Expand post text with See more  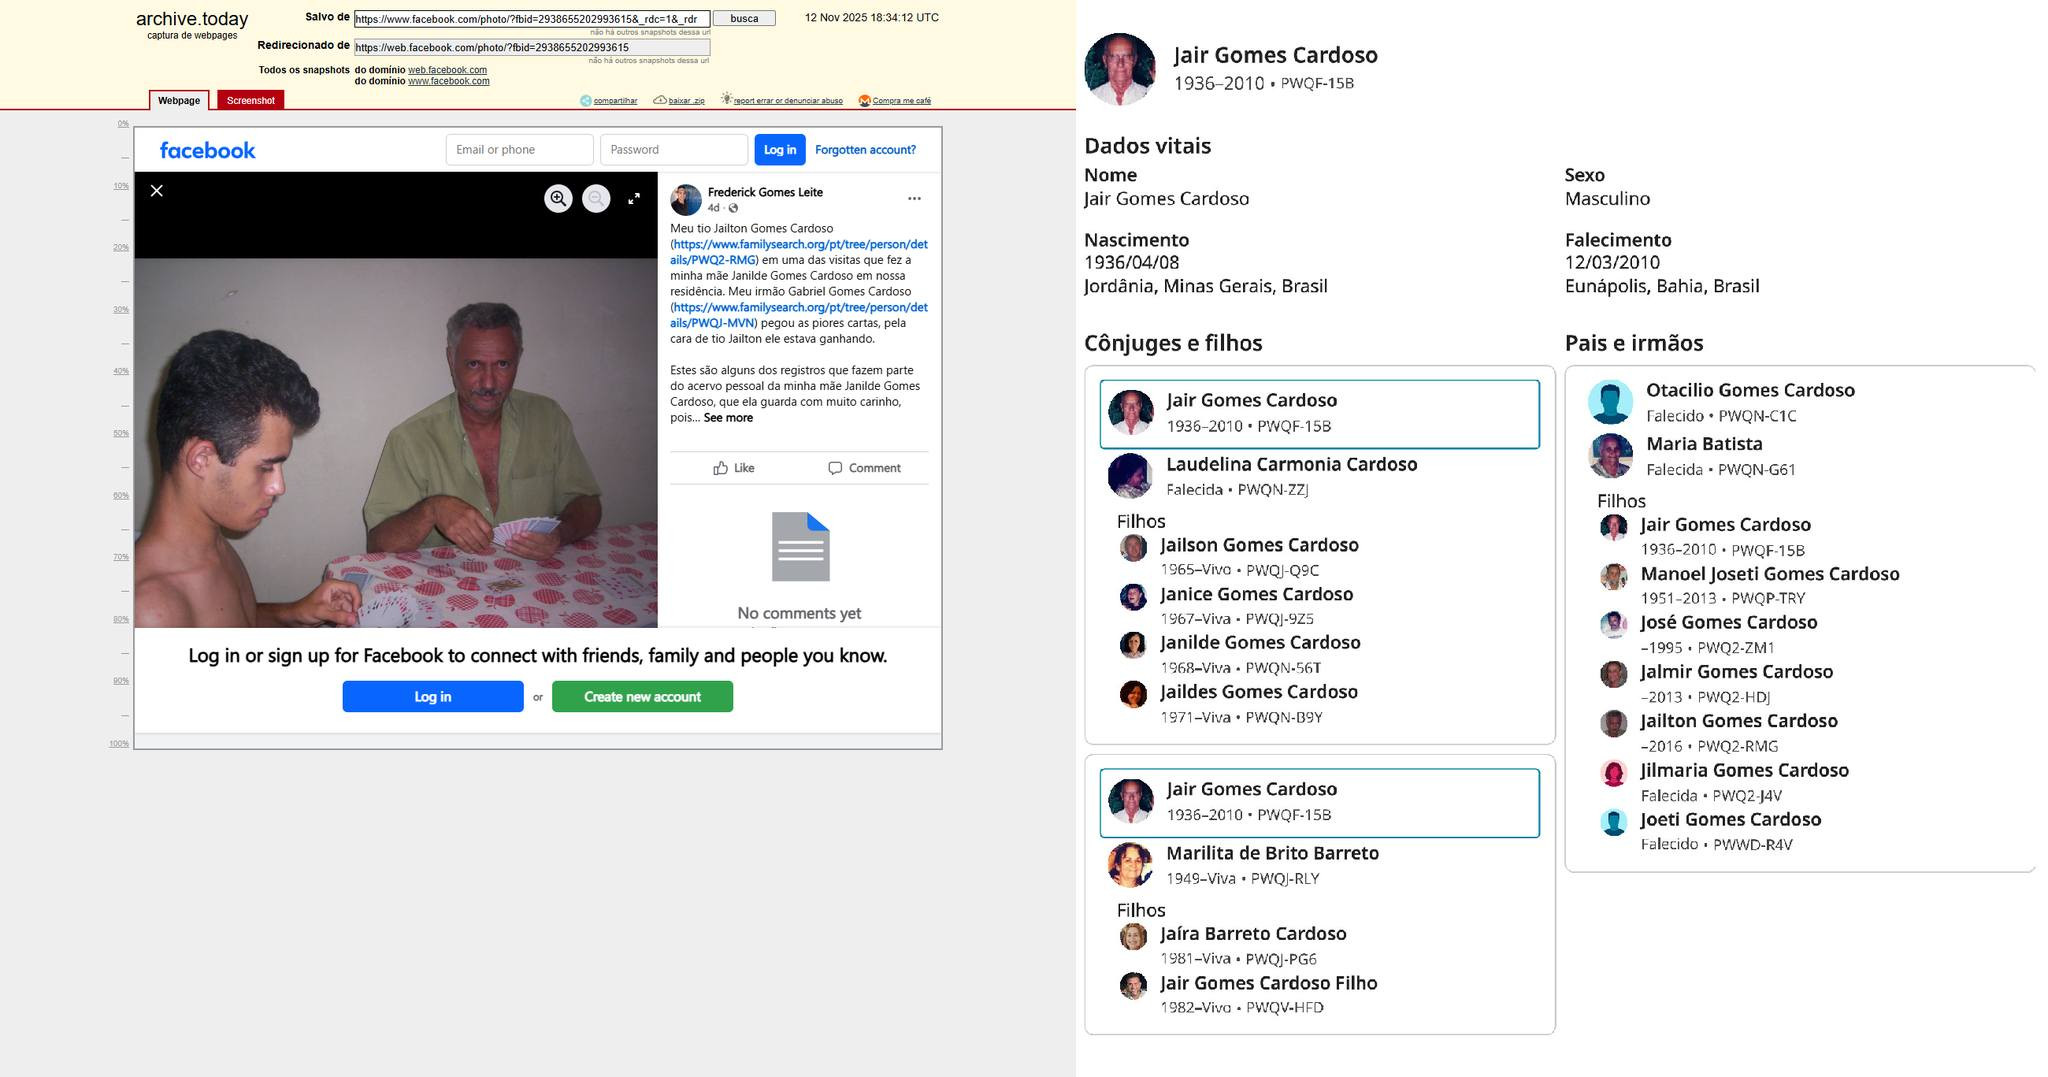728,418
